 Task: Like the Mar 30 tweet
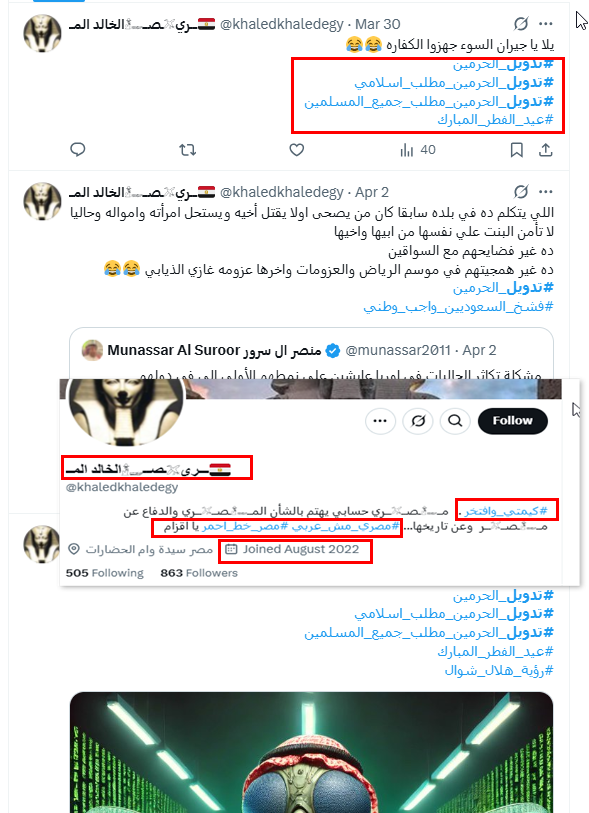pos(297,150)
